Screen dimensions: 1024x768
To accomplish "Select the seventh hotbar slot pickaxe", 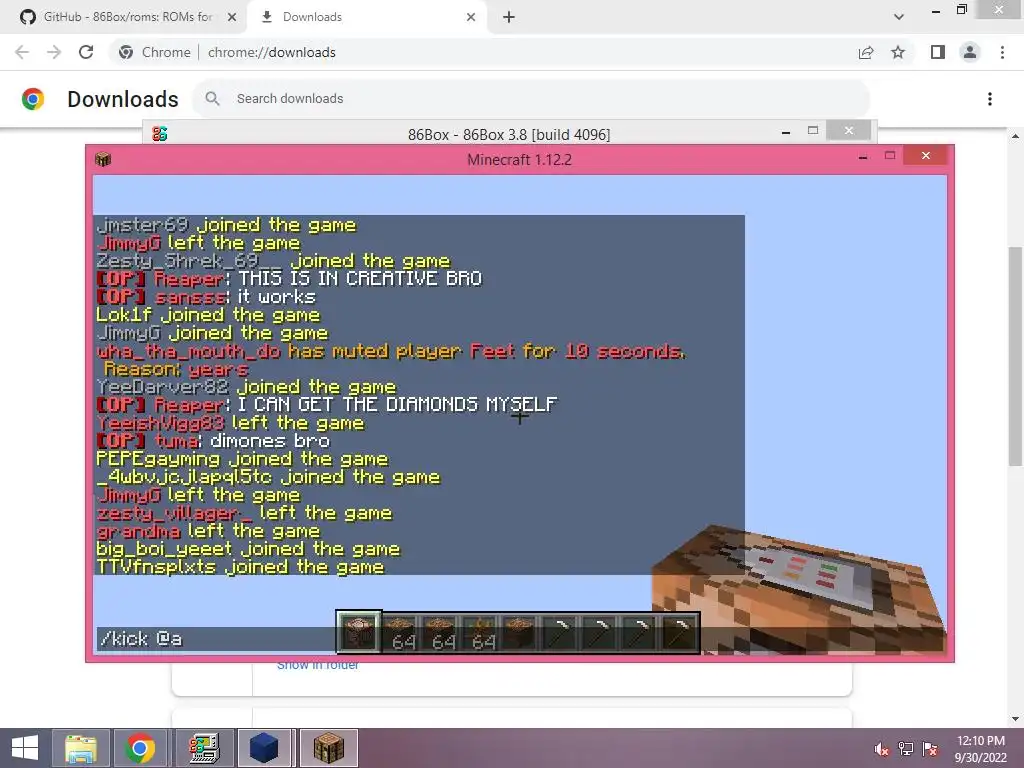I will tap(599, 632).
